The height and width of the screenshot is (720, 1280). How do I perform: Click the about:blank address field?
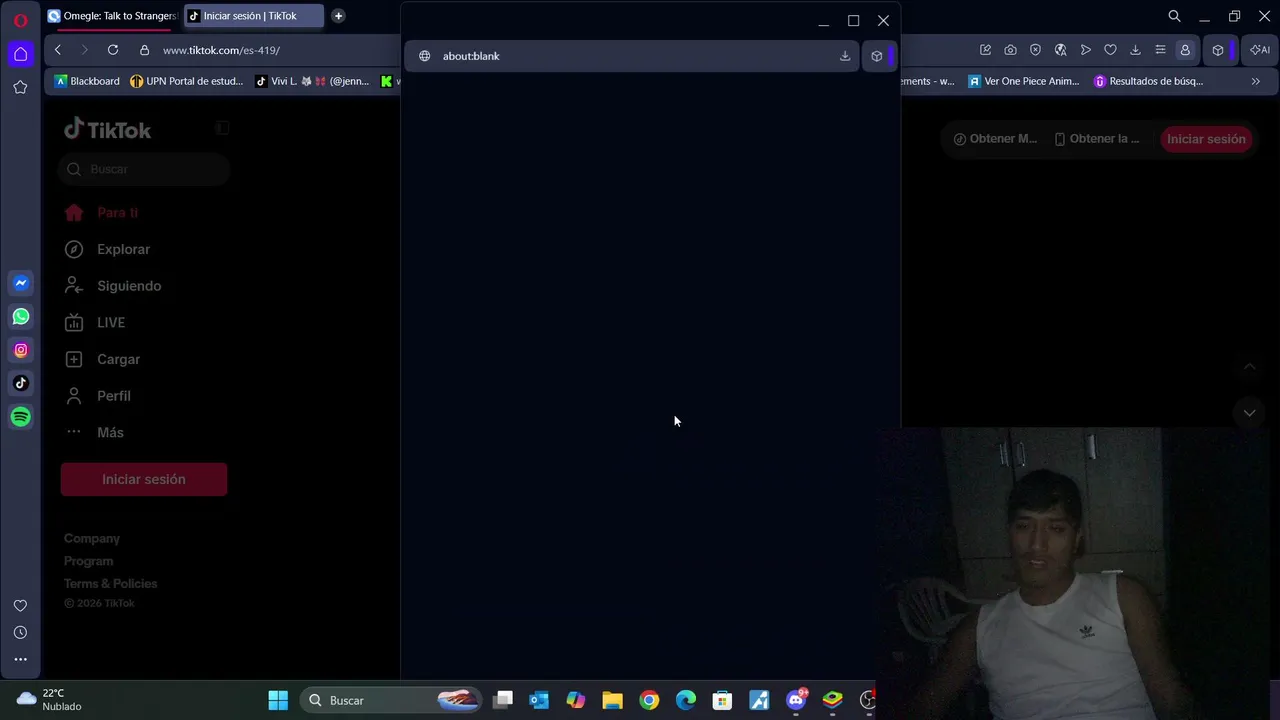(633, 56)
